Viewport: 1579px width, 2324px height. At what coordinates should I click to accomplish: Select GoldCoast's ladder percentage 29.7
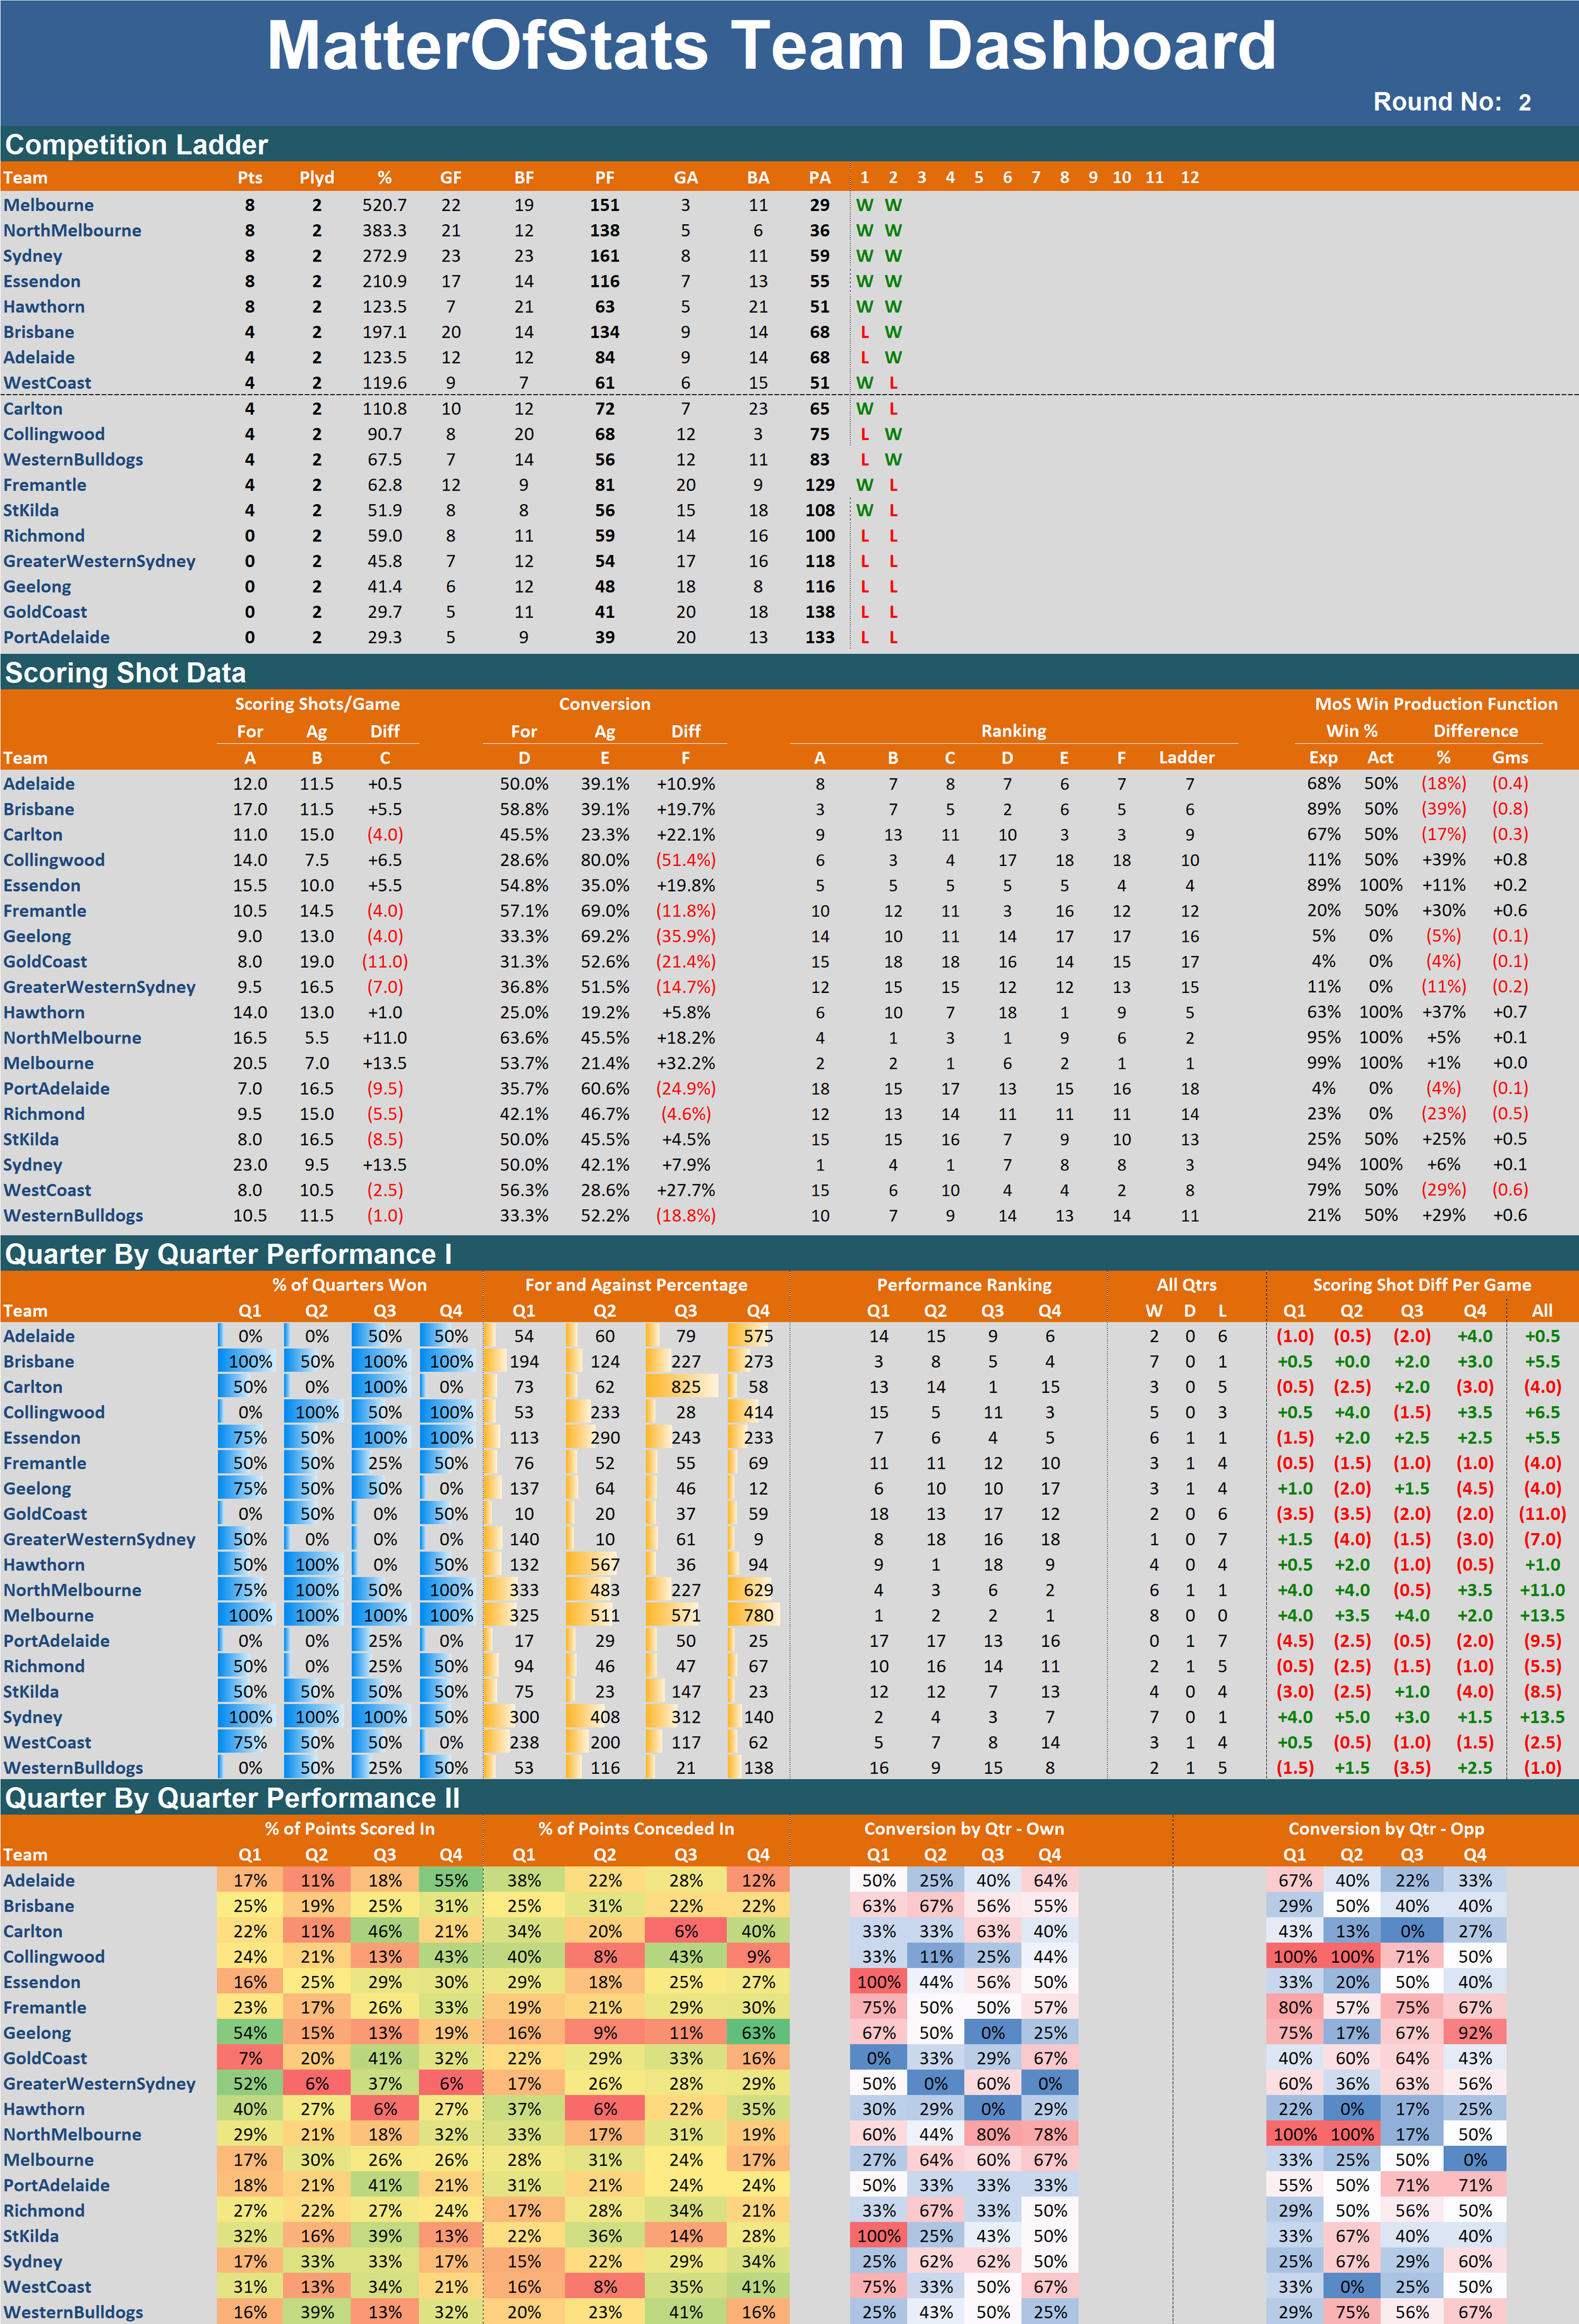[x=385, y=612]
